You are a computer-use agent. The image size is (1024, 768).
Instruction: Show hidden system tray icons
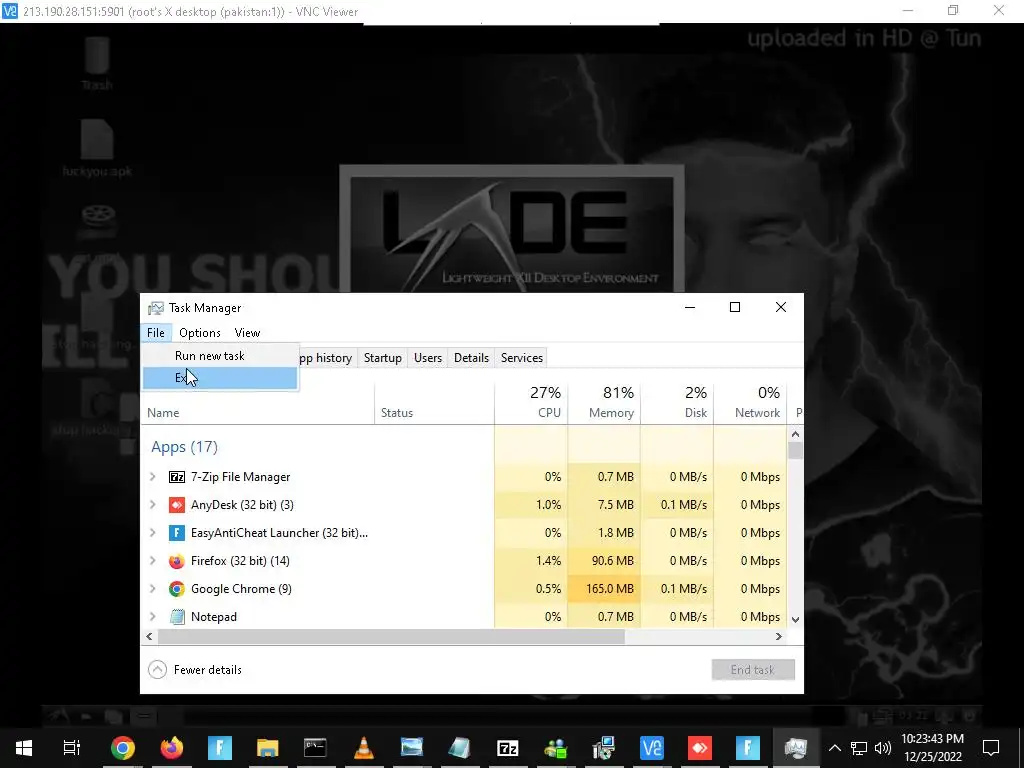(835, 748)
